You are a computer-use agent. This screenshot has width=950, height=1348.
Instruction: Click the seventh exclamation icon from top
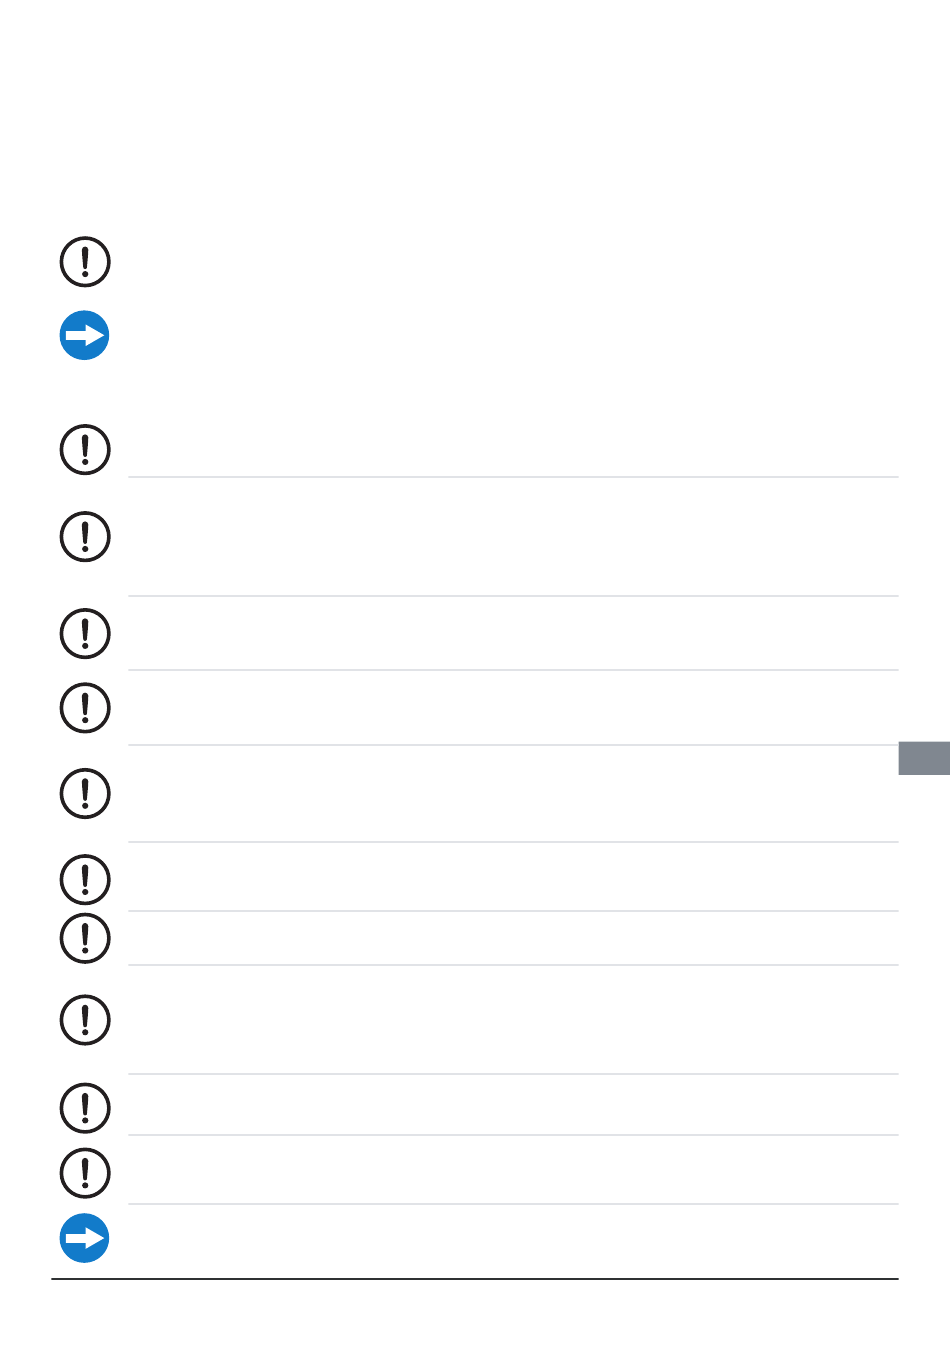(85, 879)
